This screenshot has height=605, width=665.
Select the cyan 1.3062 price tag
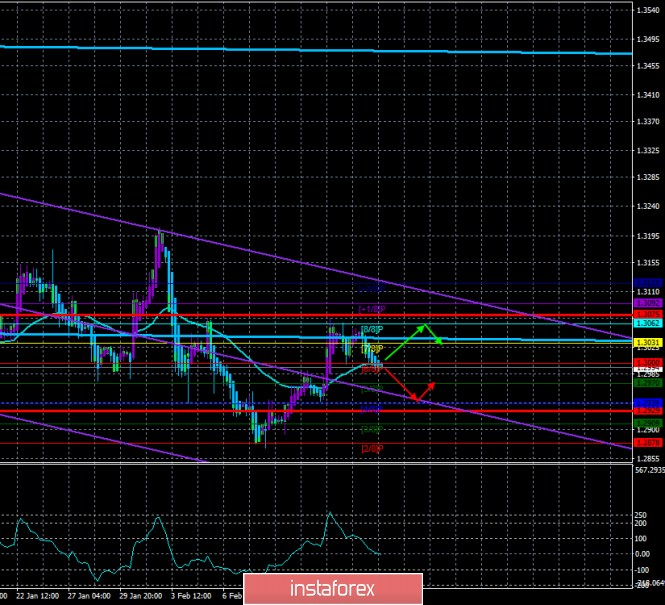click(x=648, y=323)
